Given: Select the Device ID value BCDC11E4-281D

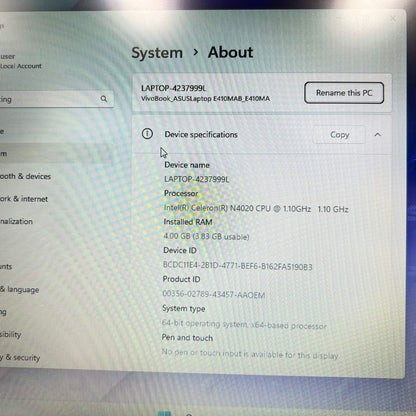Looking at the screenshot, I should [x=237, y=266].
